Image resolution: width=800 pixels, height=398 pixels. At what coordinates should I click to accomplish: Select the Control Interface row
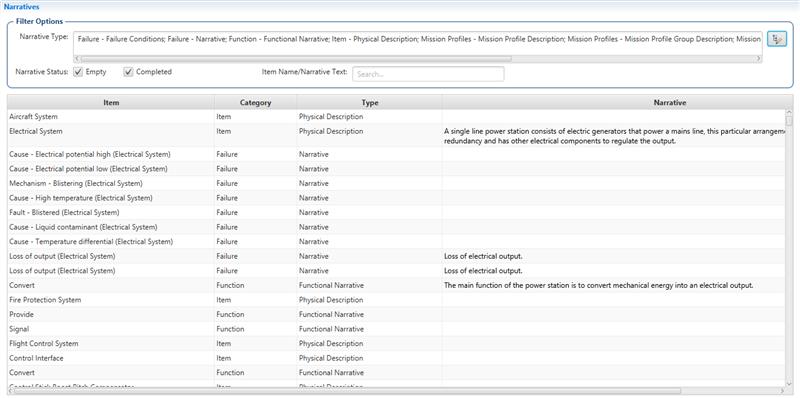click(396, 358)
